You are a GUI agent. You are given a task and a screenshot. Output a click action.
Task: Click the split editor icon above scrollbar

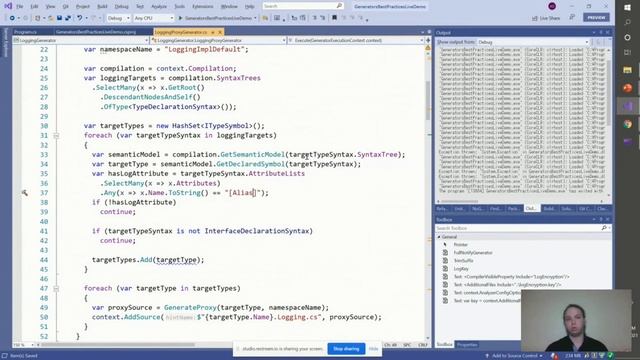tap(428, 40)
